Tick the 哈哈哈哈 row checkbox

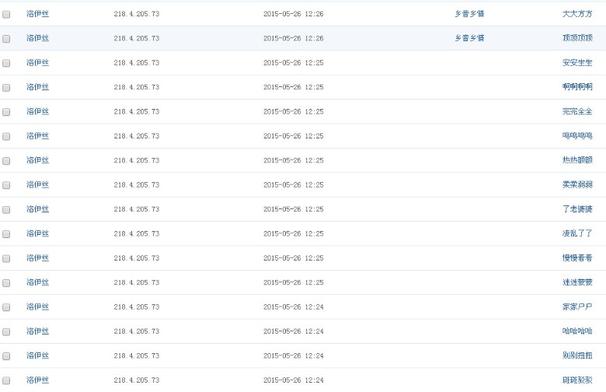[6, 332]
